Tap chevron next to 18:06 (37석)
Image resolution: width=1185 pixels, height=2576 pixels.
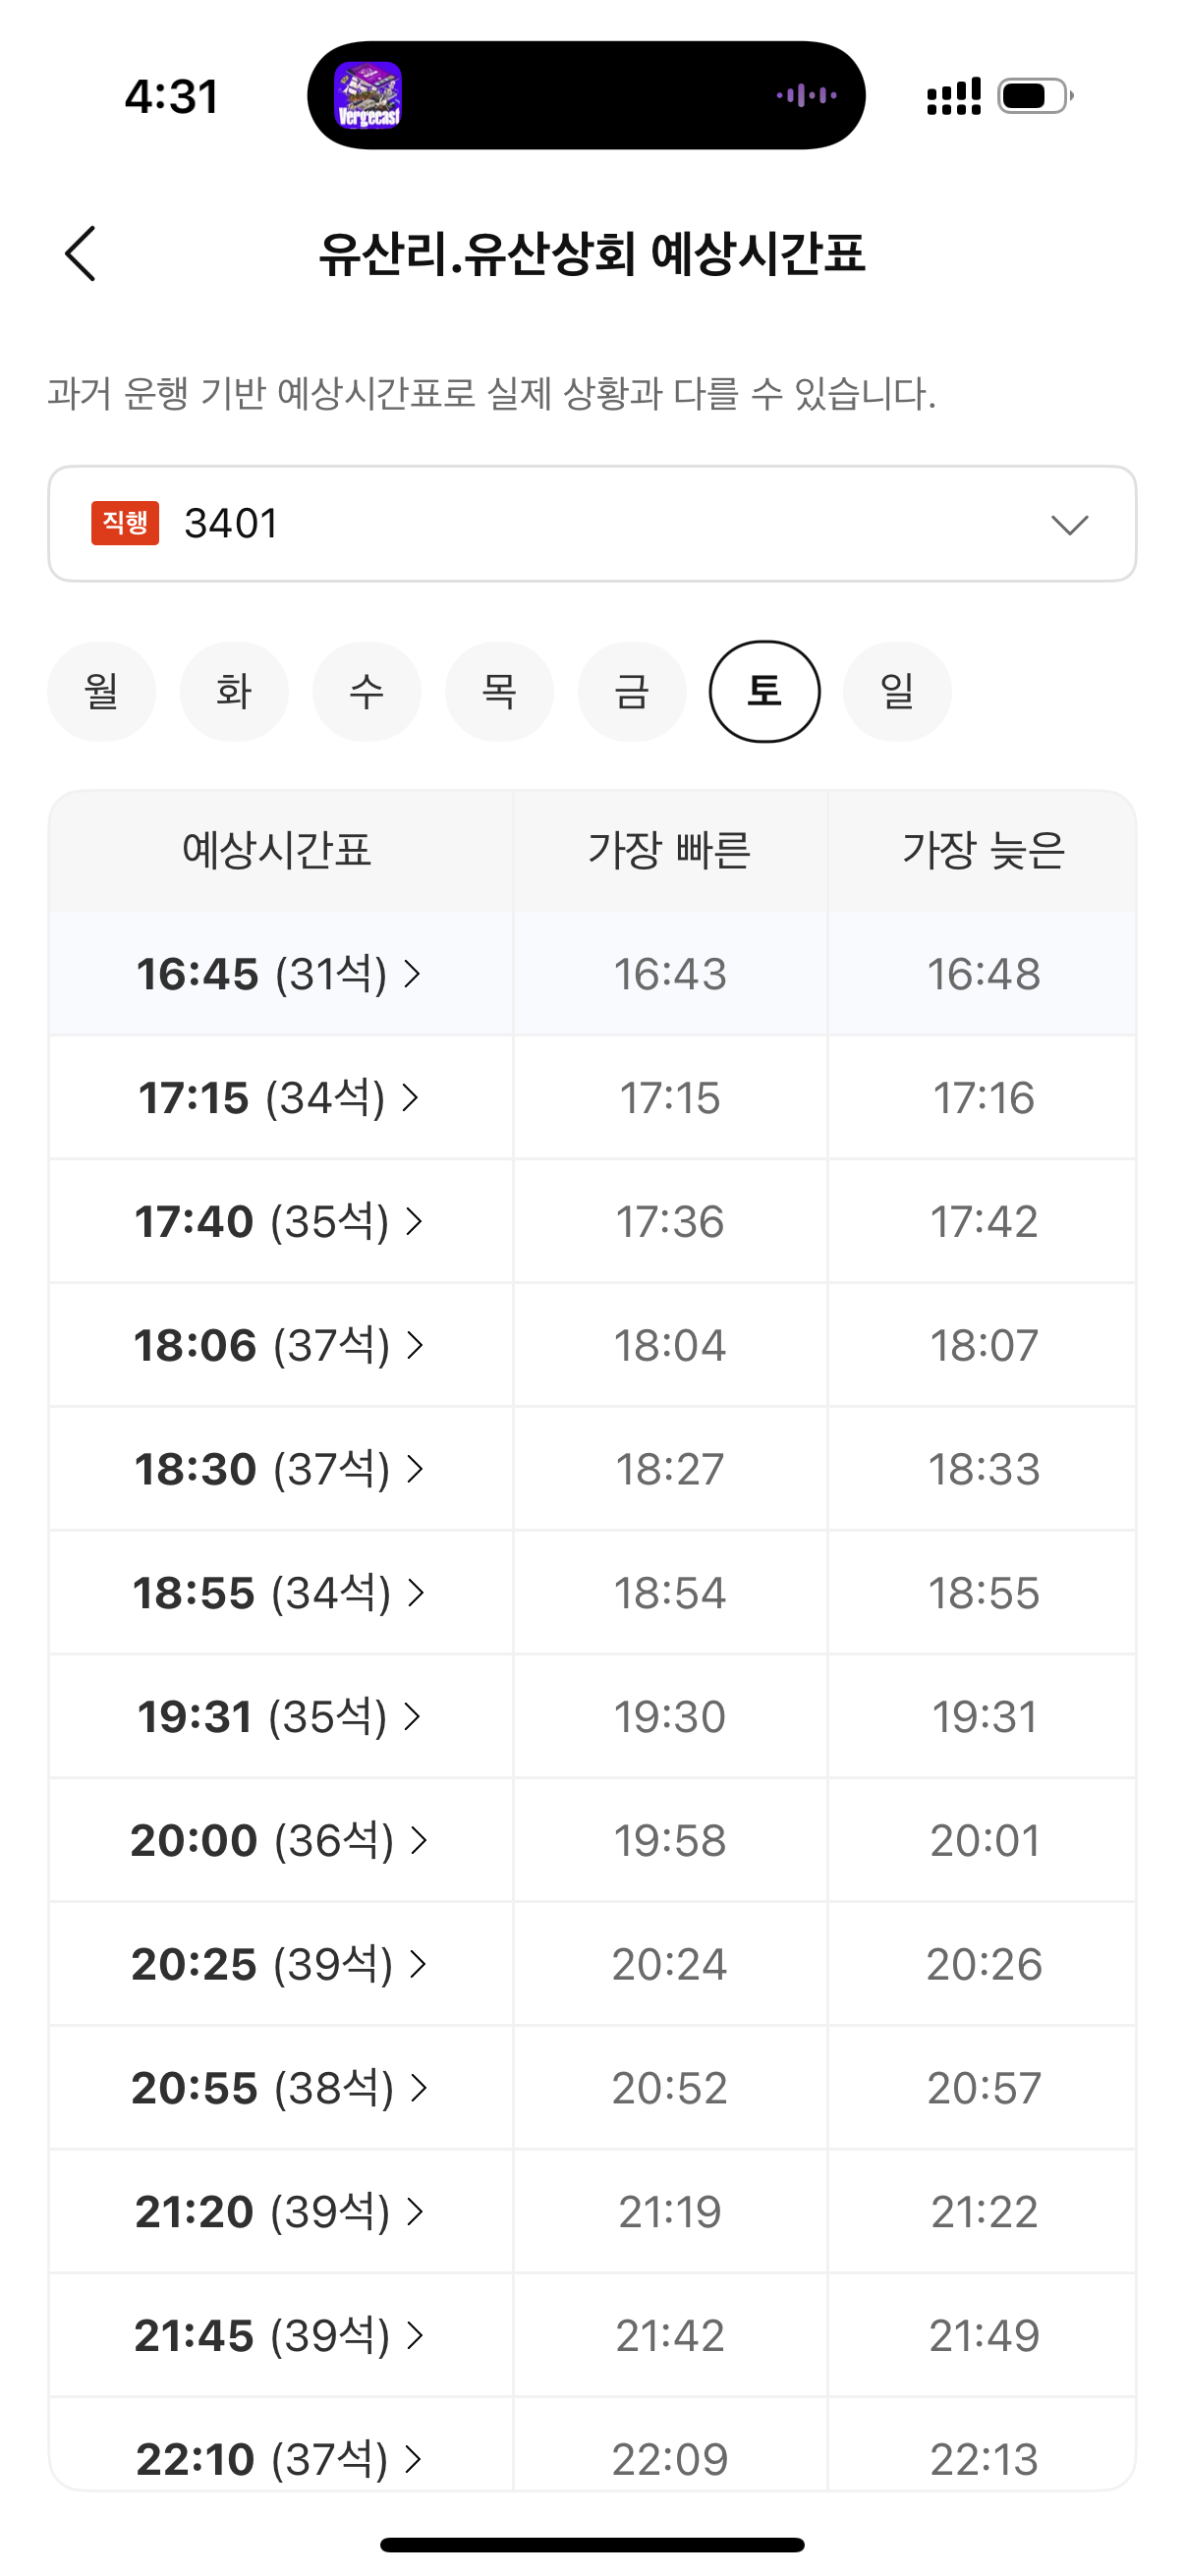pos(415,1345)
